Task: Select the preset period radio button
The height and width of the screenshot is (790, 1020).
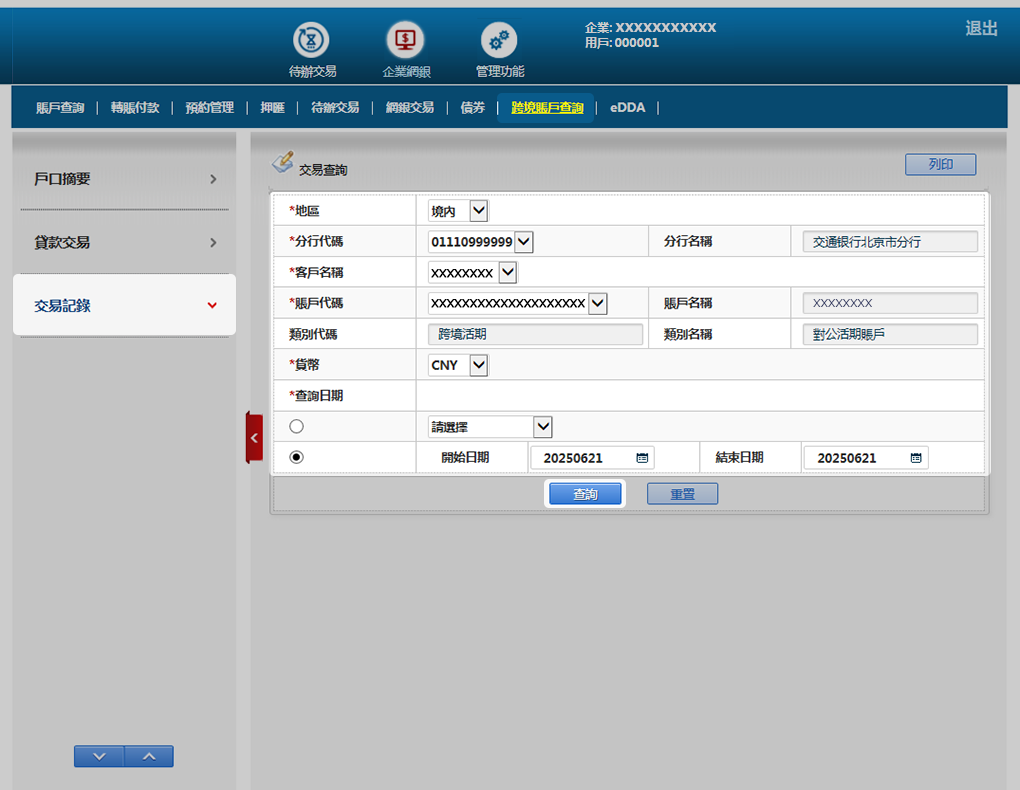Action: pos(297,426)
